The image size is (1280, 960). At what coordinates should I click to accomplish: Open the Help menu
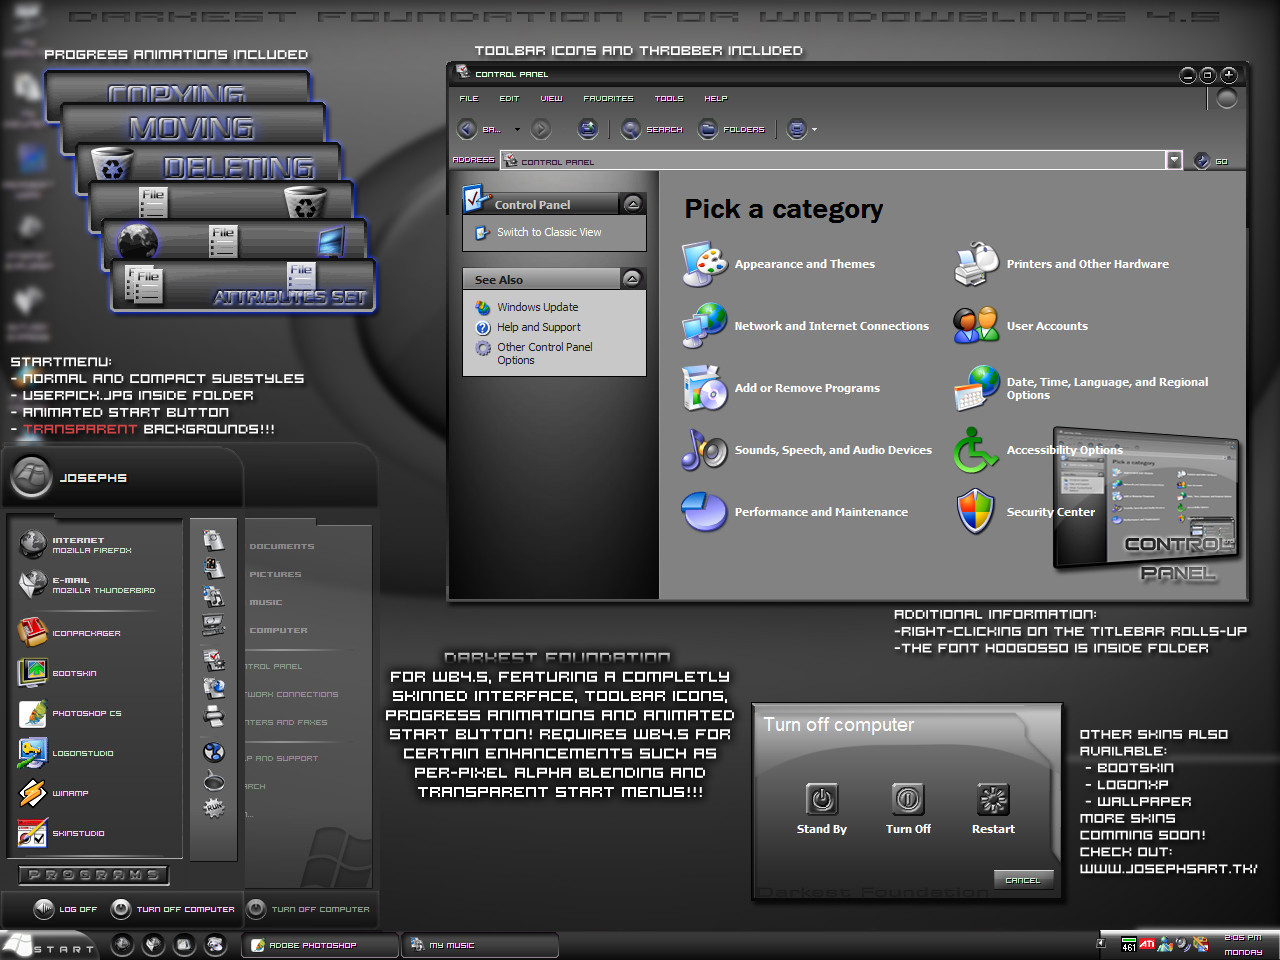[716, 99]
